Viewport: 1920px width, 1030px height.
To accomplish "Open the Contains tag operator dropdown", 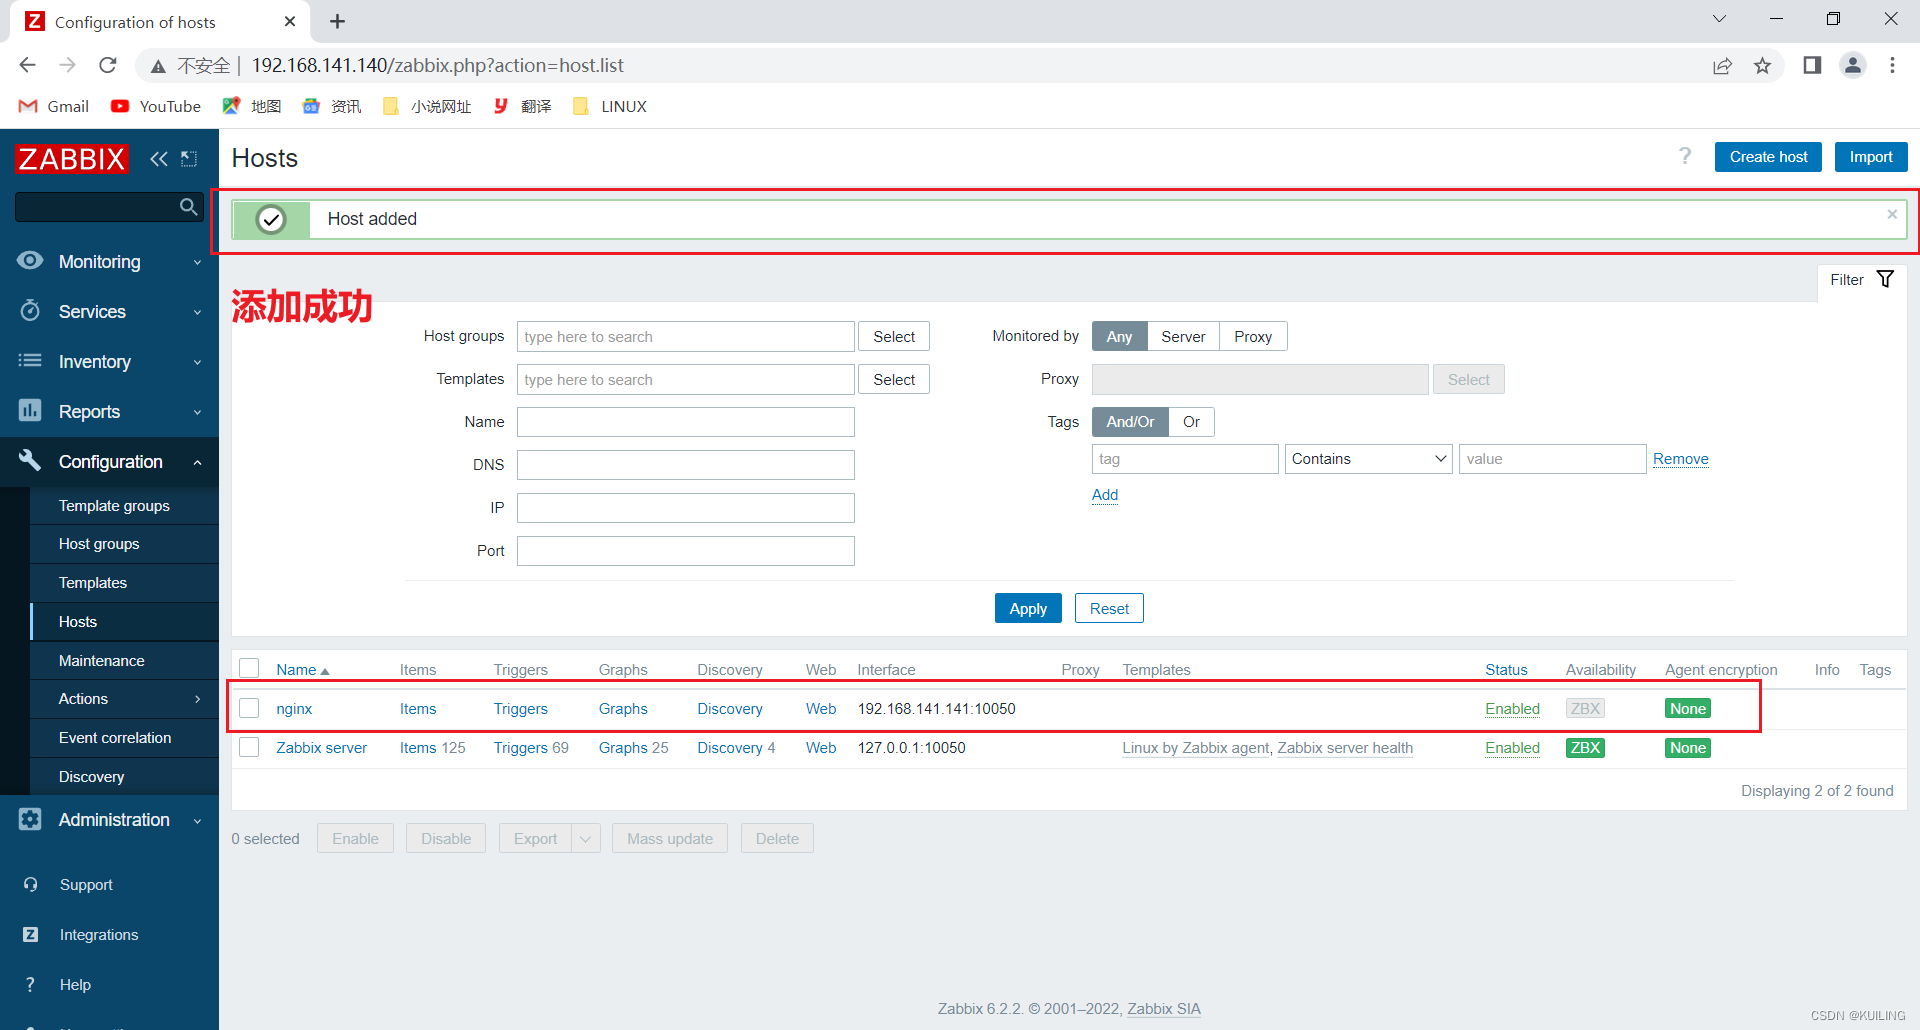I will 1368,459.
